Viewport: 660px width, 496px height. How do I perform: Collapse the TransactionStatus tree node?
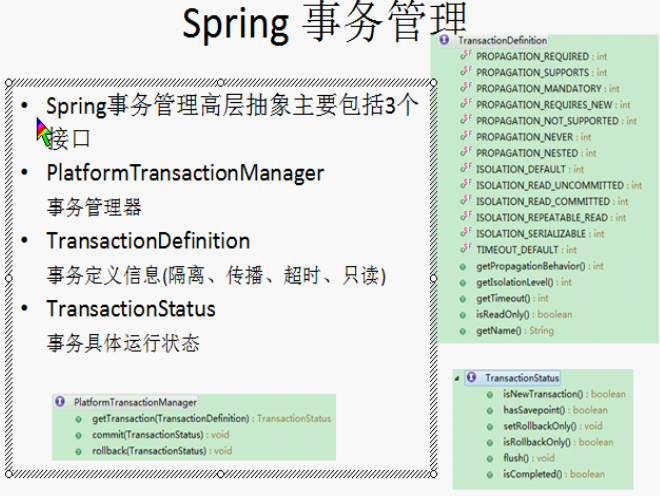[x=457, y=379]
